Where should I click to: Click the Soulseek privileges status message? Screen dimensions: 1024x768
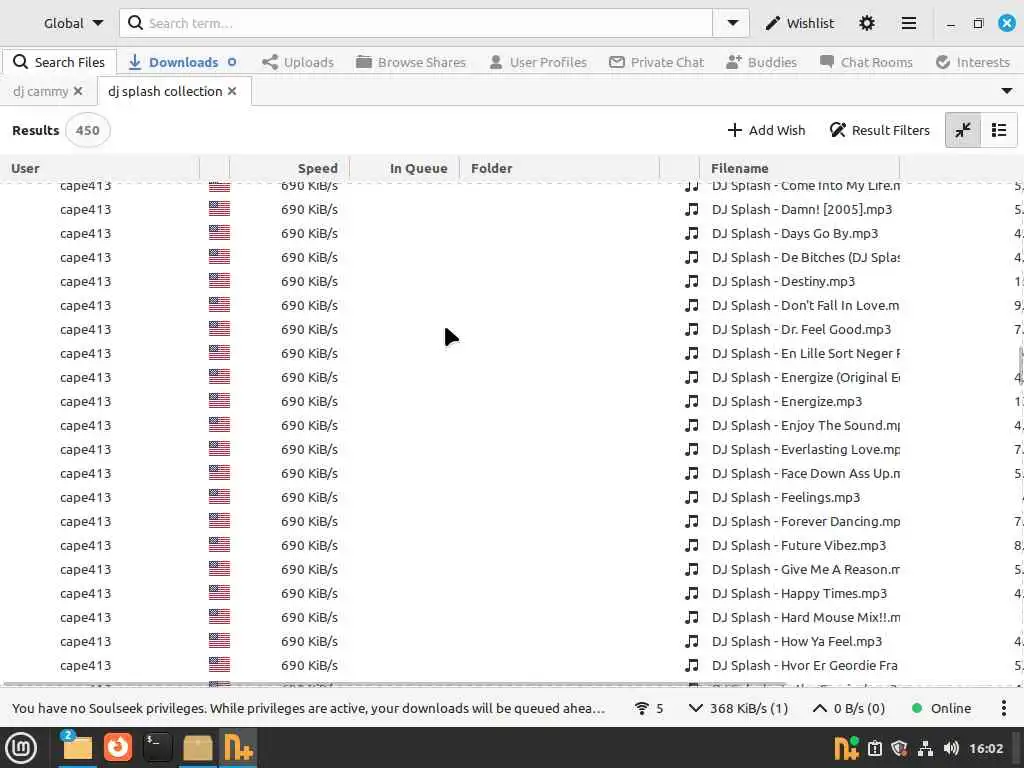(308, 709)
